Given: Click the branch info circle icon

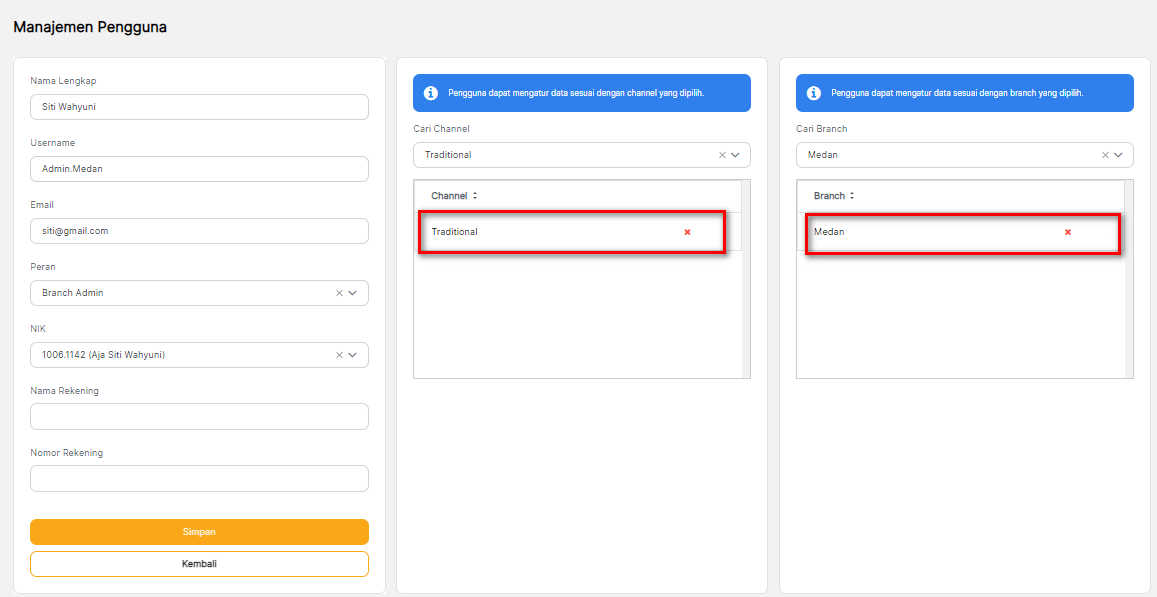Looking at the screenshot, I should point(814,93).
